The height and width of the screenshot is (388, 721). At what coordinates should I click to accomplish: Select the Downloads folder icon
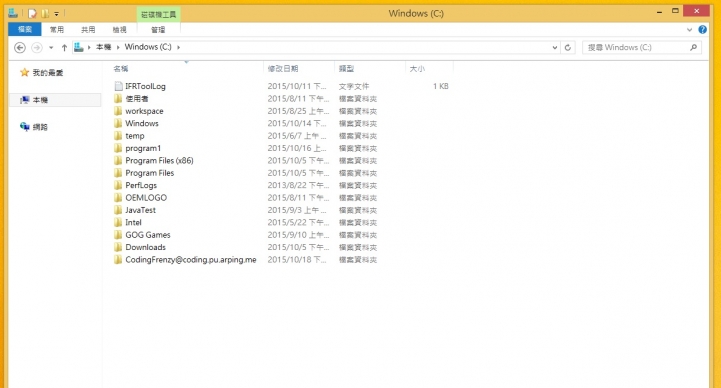coord(118,247)
